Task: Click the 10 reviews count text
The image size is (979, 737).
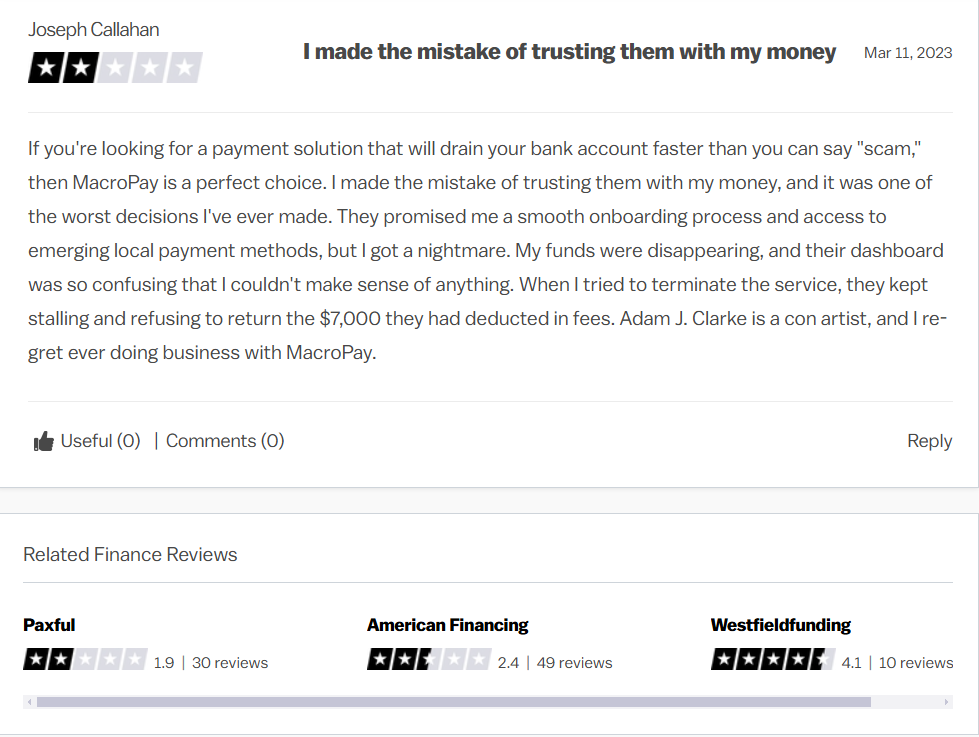Action: (916, 663)
